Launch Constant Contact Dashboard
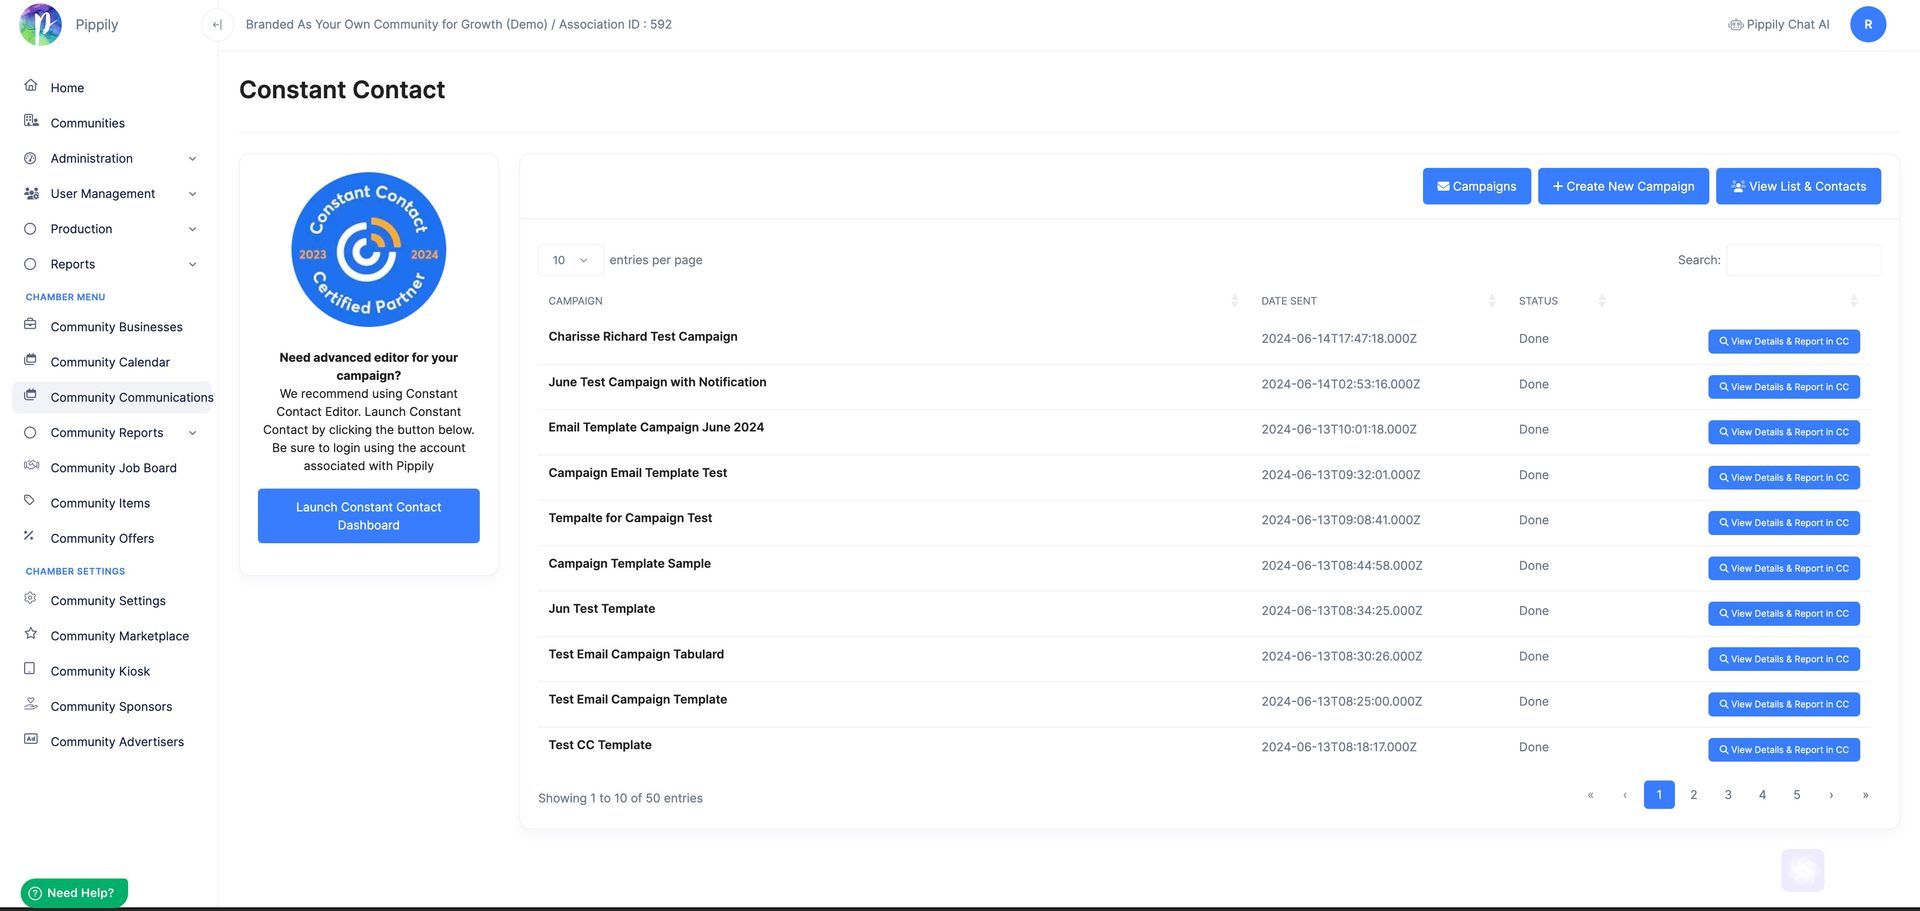This screenshot has width=1920, height=911. tap(368, 516)
